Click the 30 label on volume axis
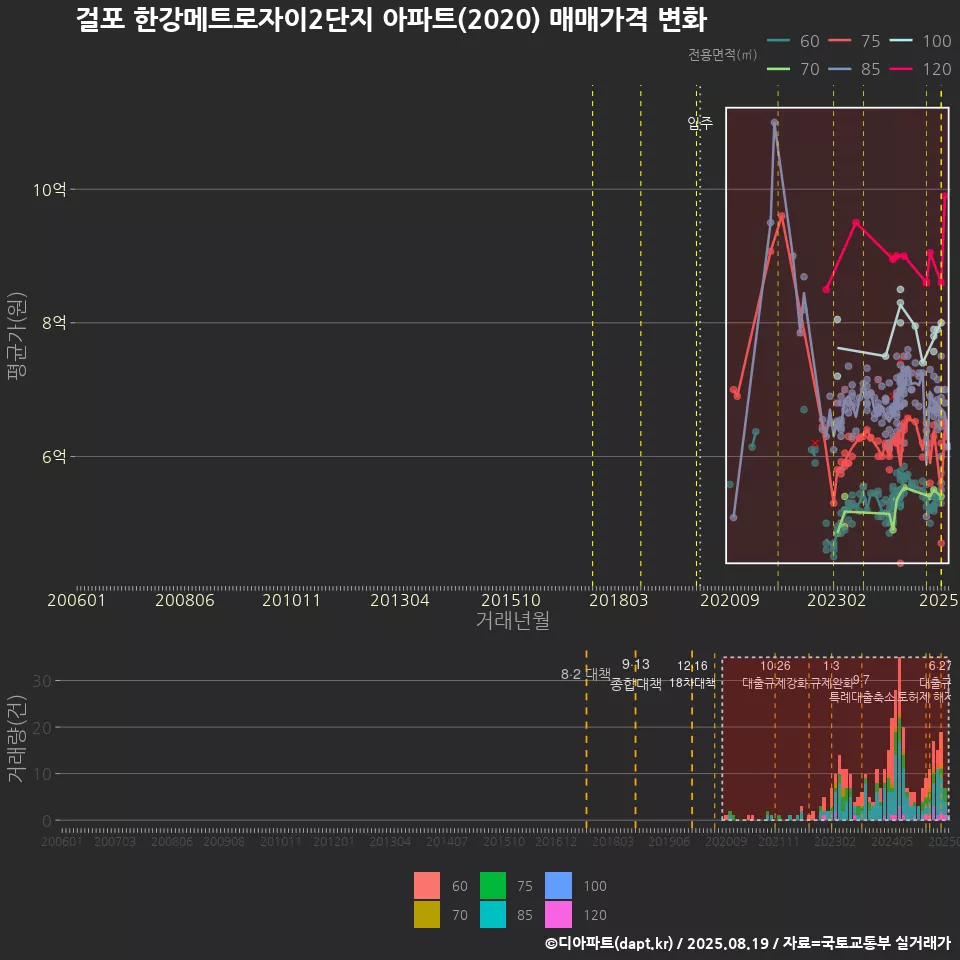Screen dimensions: 960x960 tap(42, 680)
